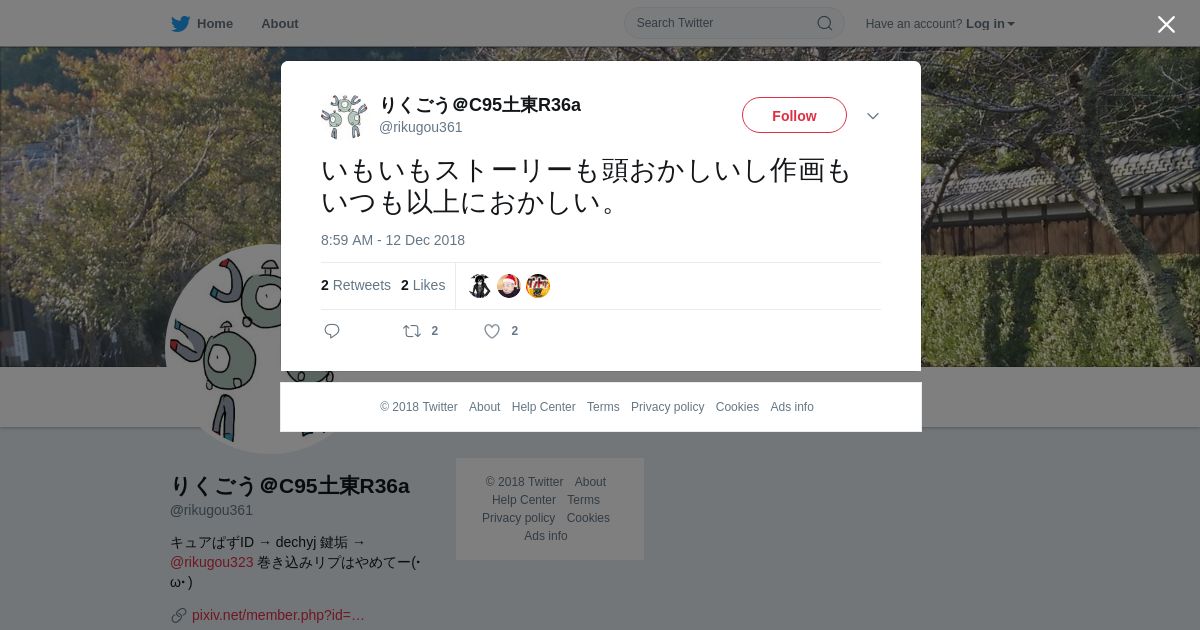
Task: Follow the user rikugou361
Action: (x=794, y=115)
